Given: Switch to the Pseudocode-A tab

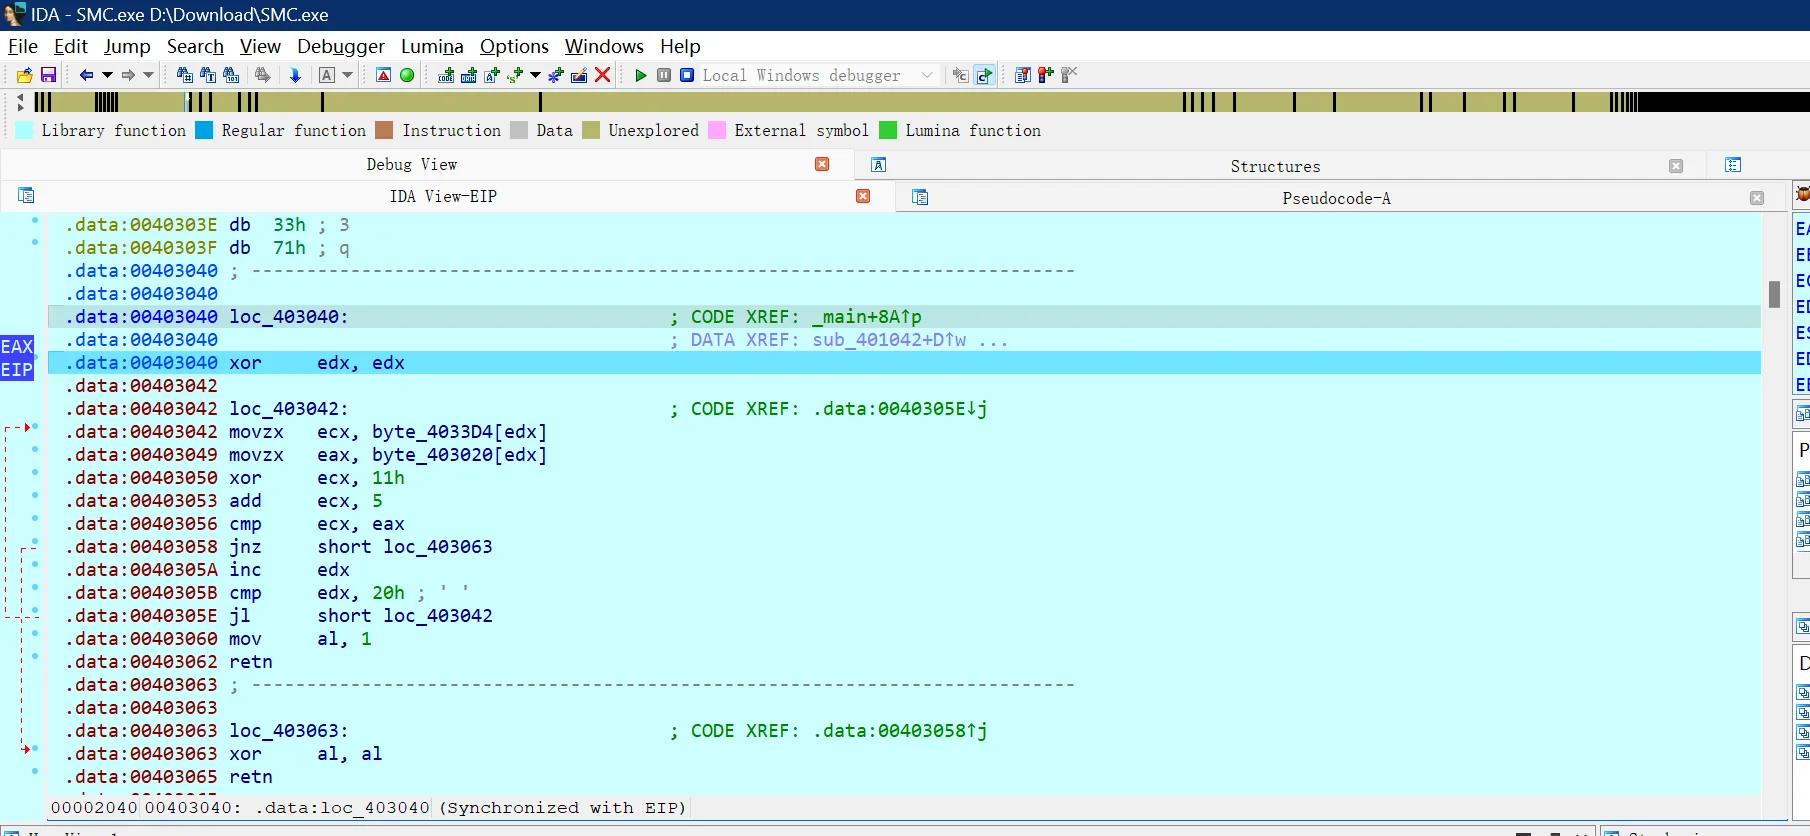Looking at the screenshot, I should point(1336,198).
